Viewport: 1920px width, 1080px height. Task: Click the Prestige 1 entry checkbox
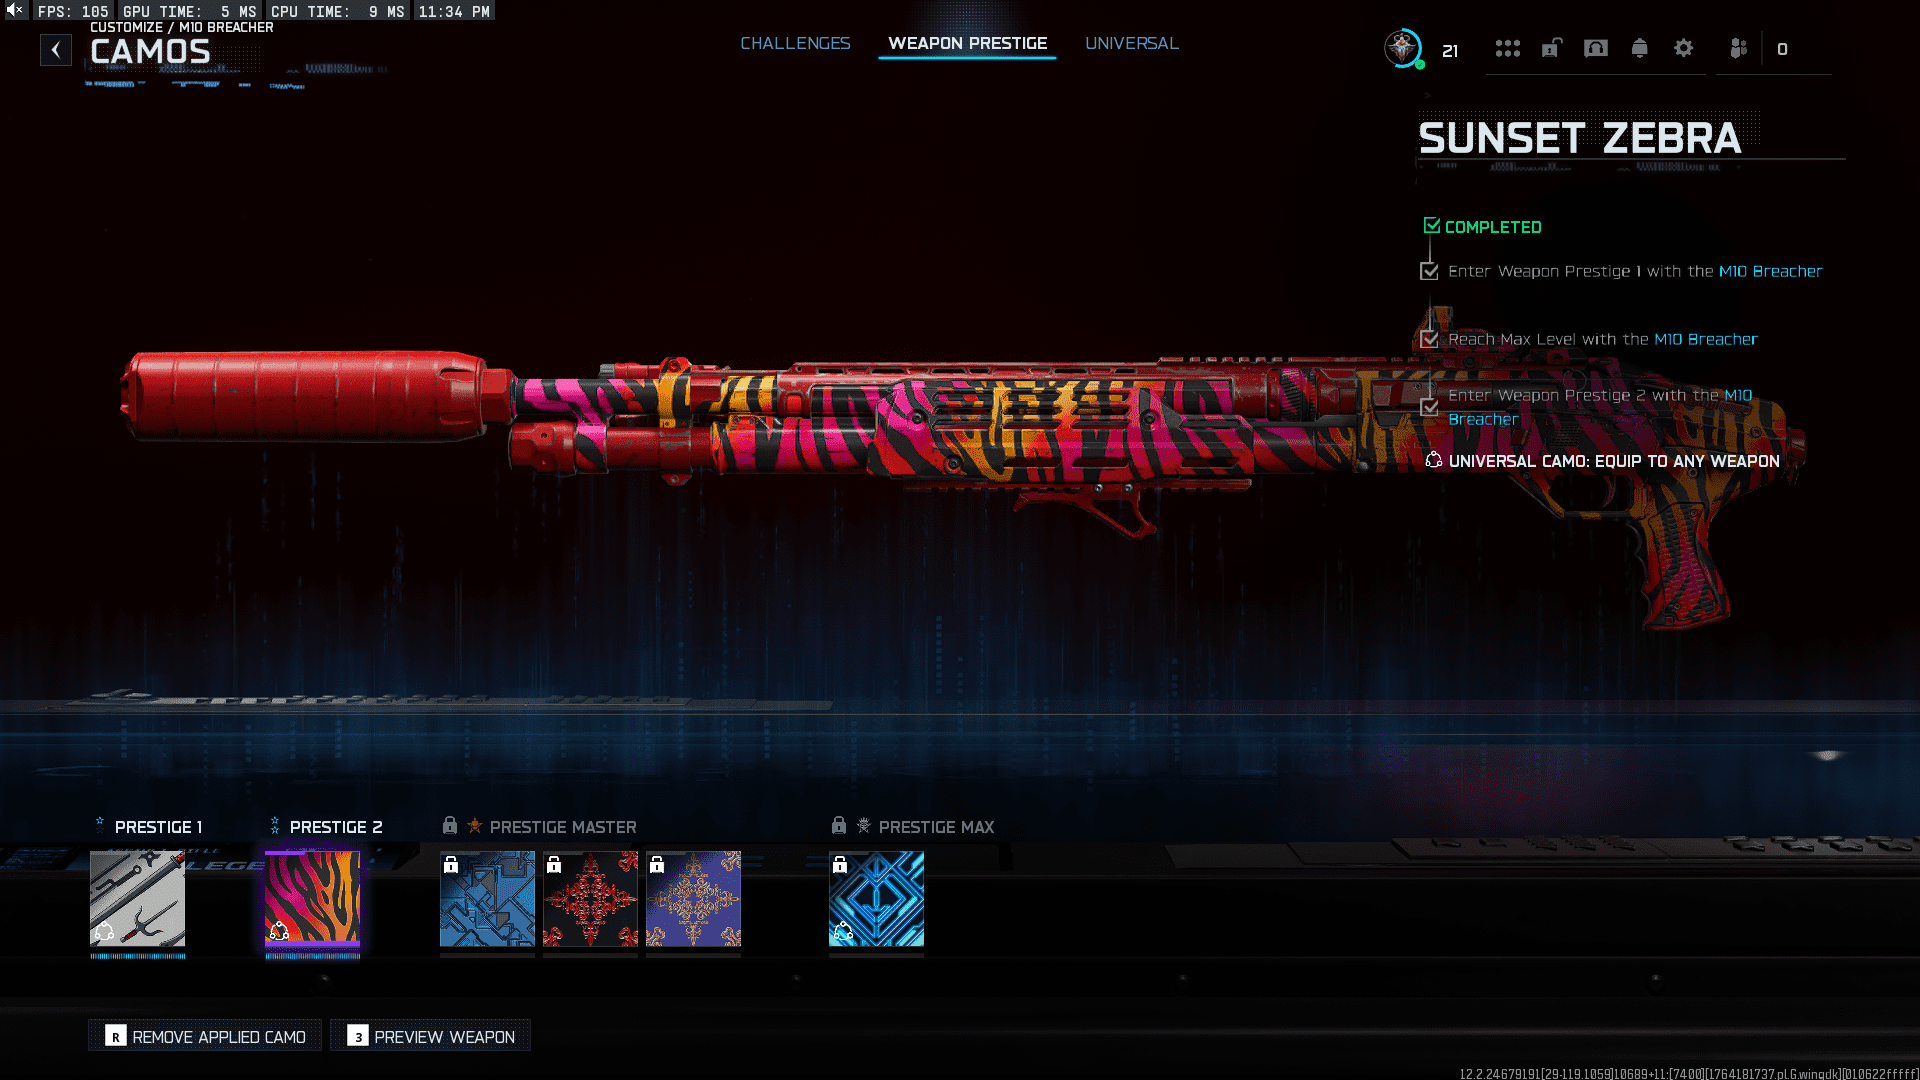pyautogui.click(x=1429, y=271)
